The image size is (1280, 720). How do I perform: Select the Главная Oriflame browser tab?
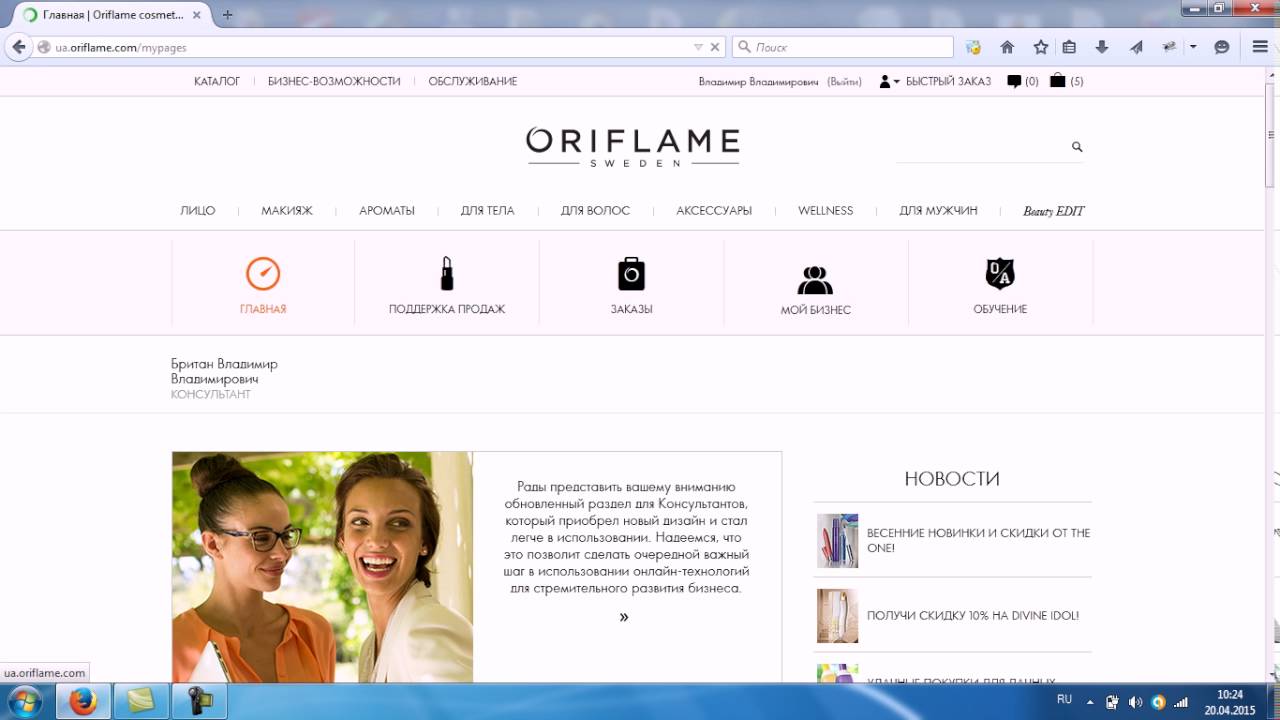coord(108,15)
